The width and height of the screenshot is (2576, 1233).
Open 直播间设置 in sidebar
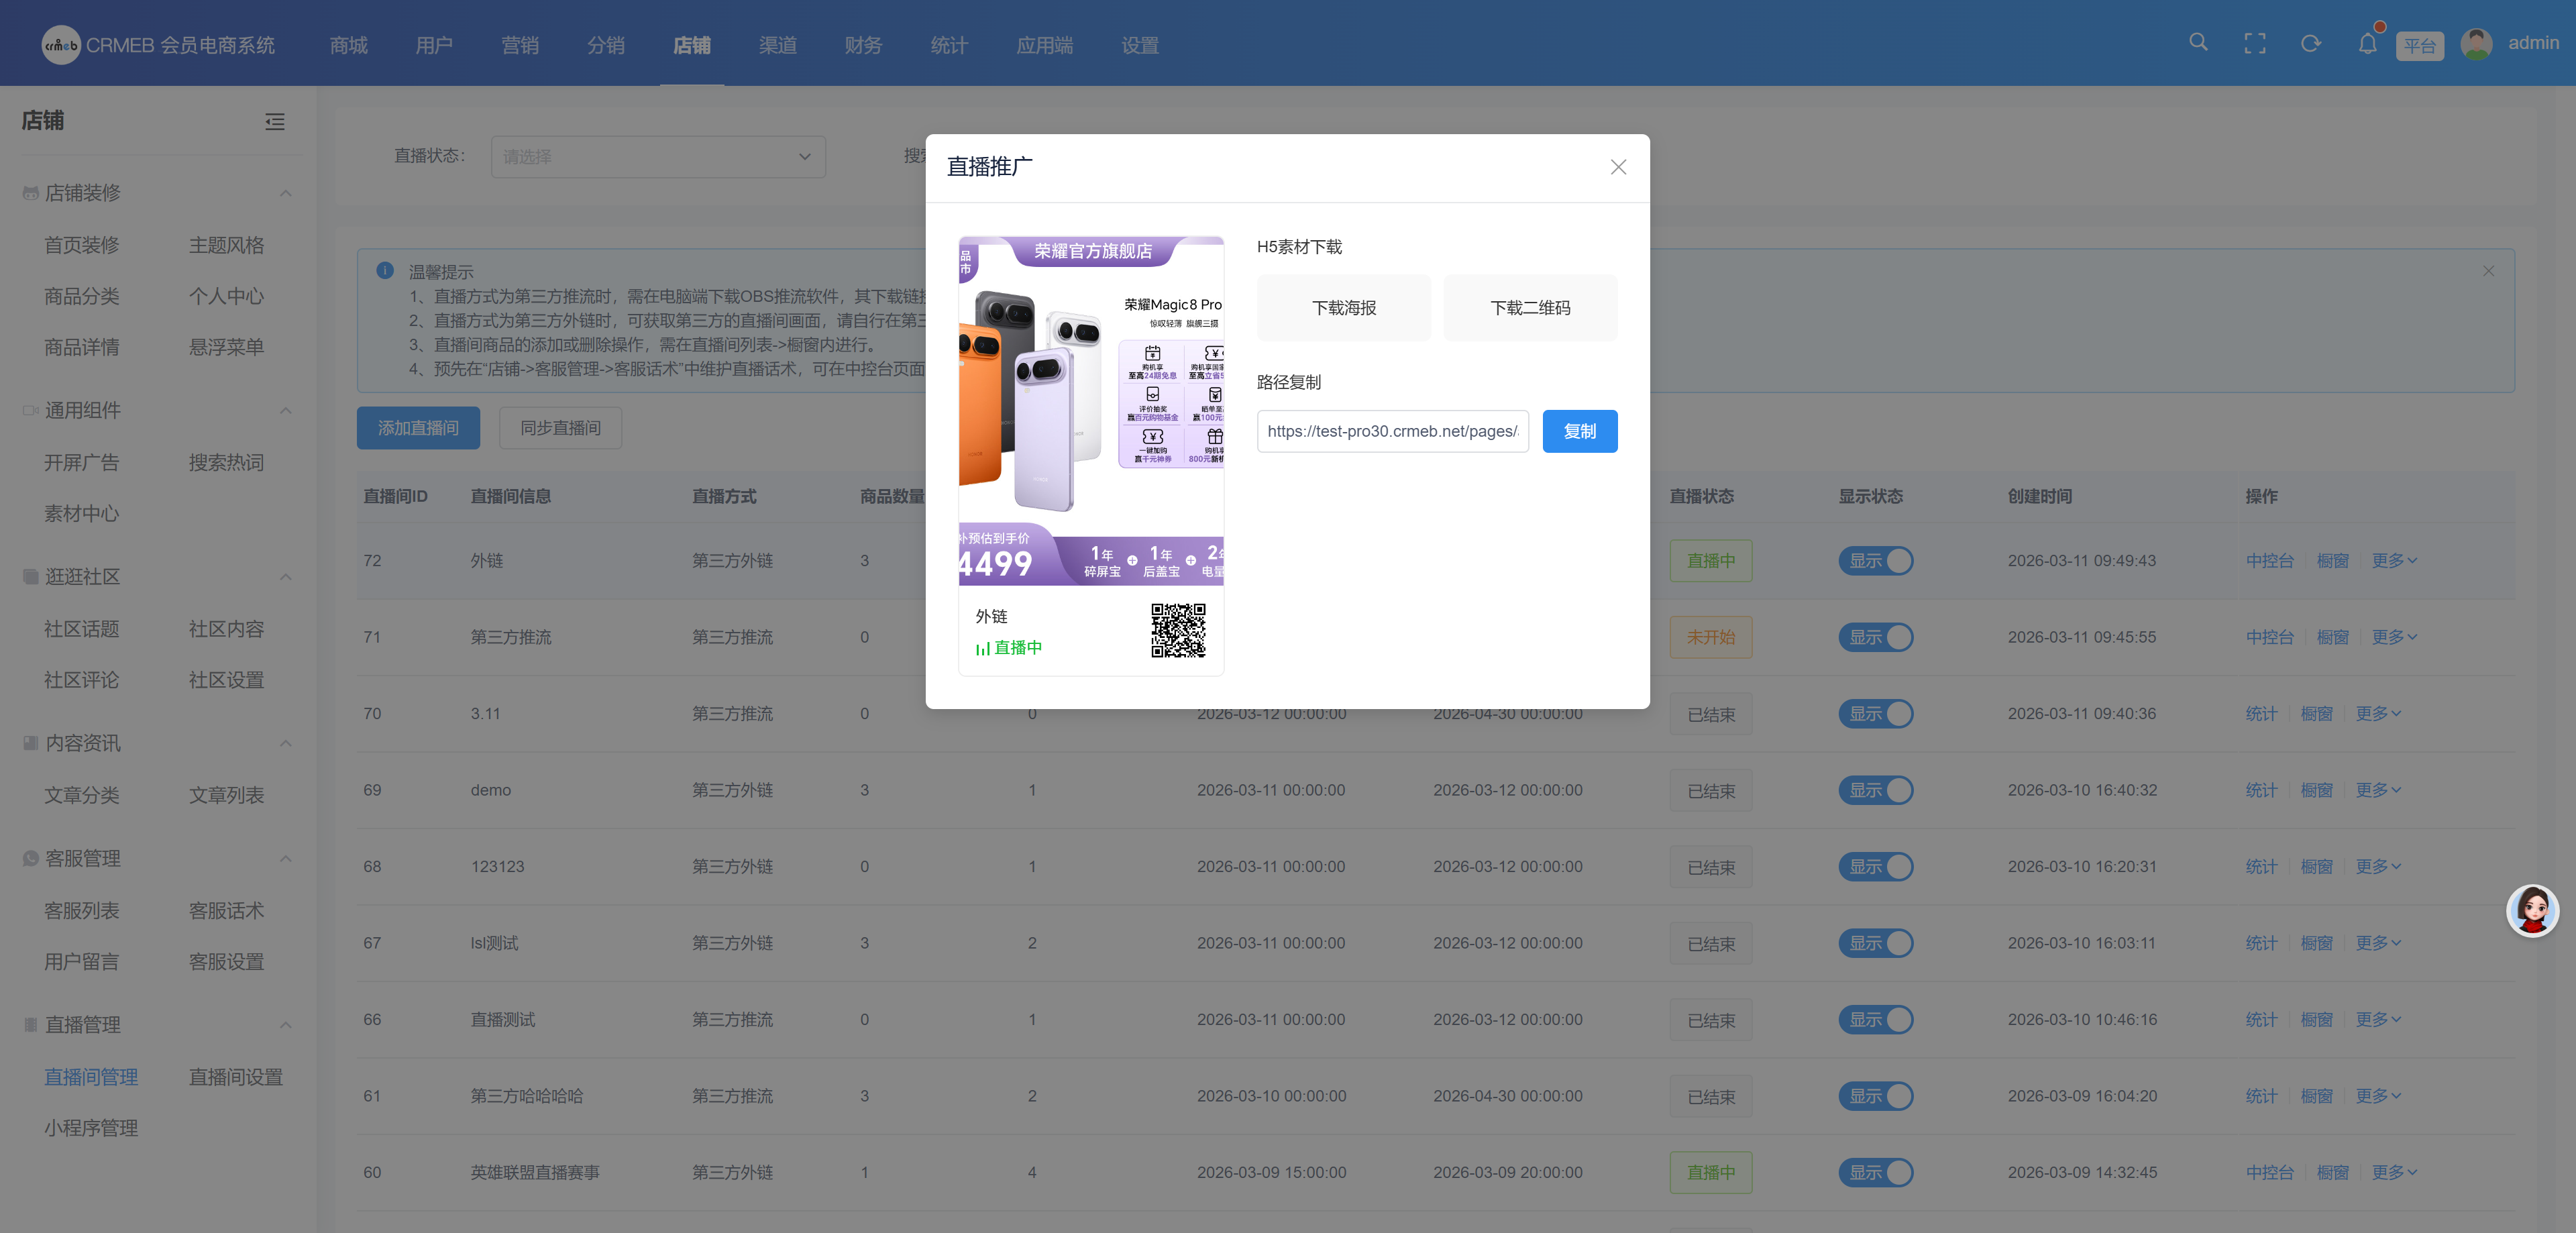[235, 1077]
